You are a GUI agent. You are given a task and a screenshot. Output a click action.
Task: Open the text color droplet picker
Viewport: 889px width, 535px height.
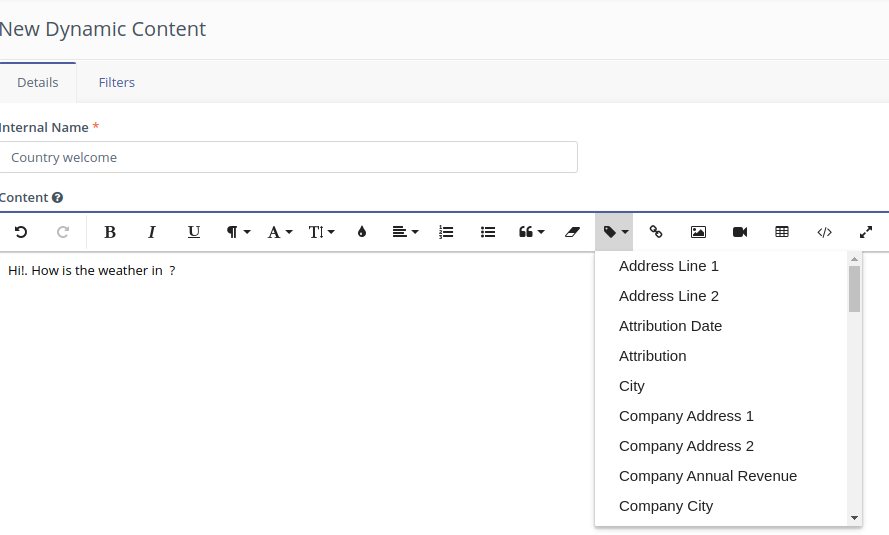click(x=362, y=232)
